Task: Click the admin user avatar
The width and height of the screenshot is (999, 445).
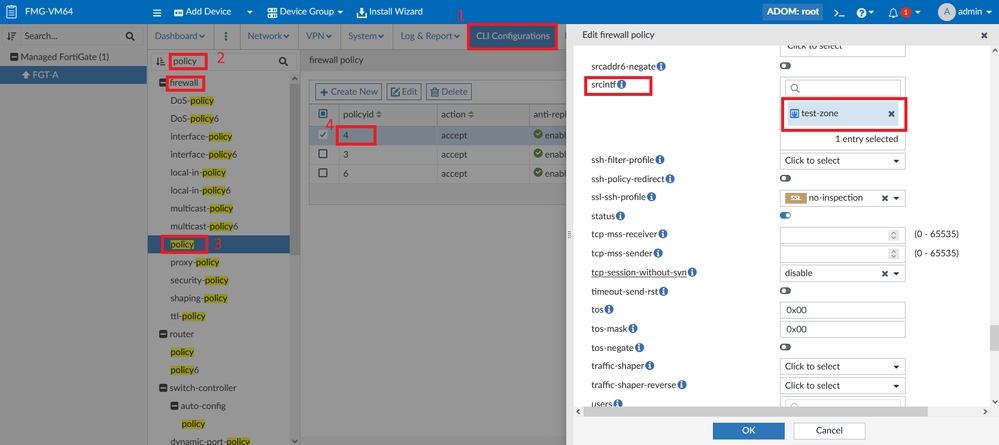Action: [x=947, y=11]
